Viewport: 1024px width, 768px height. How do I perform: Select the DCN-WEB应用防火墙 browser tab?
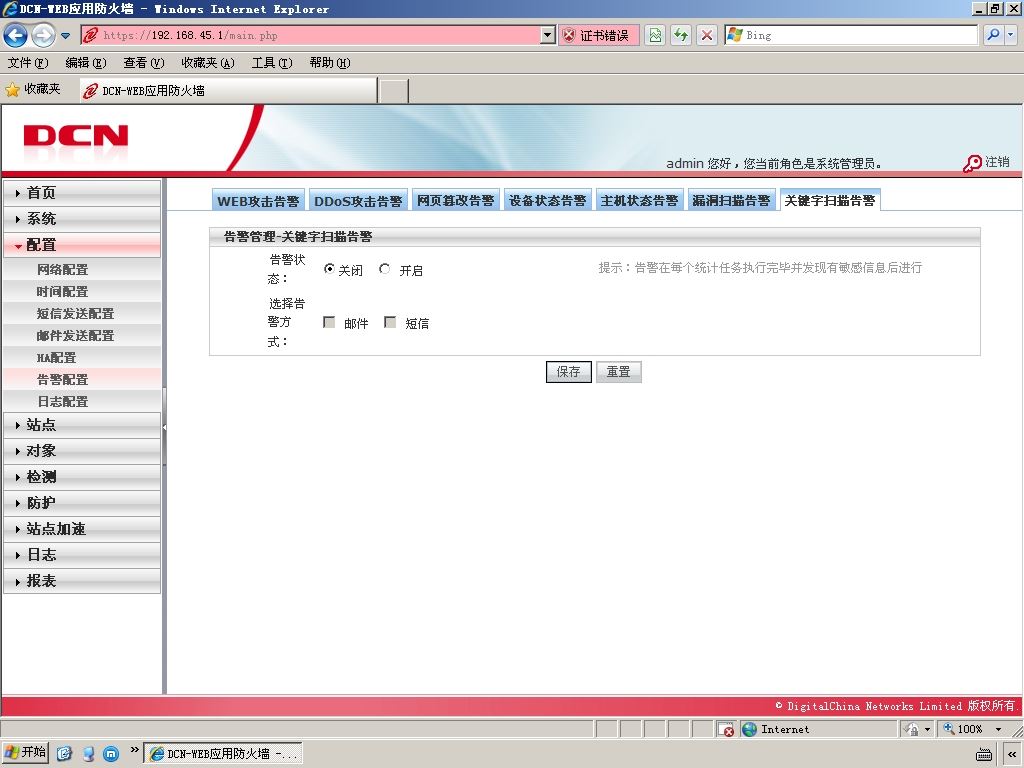228,91
